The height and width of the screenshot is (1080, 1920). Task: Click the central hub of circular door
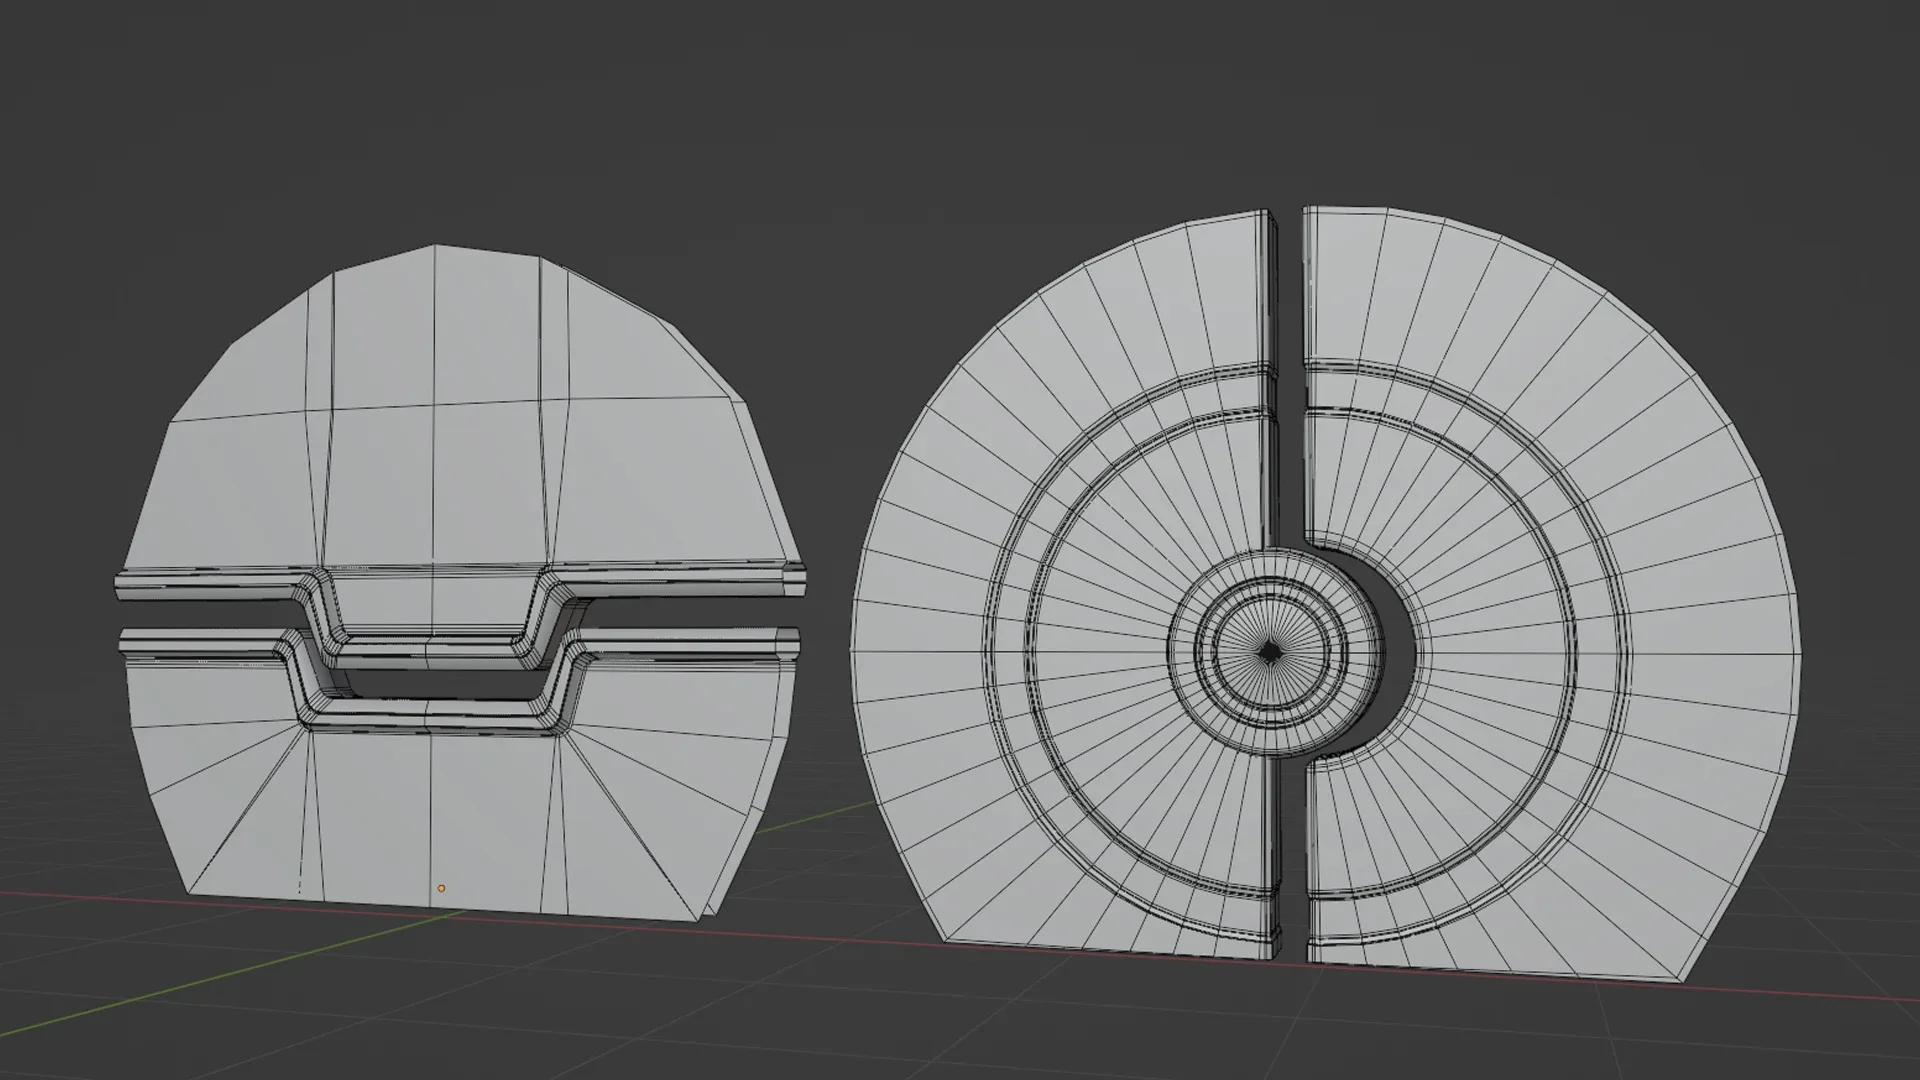pyautogui.click(x=1270, y=652)
